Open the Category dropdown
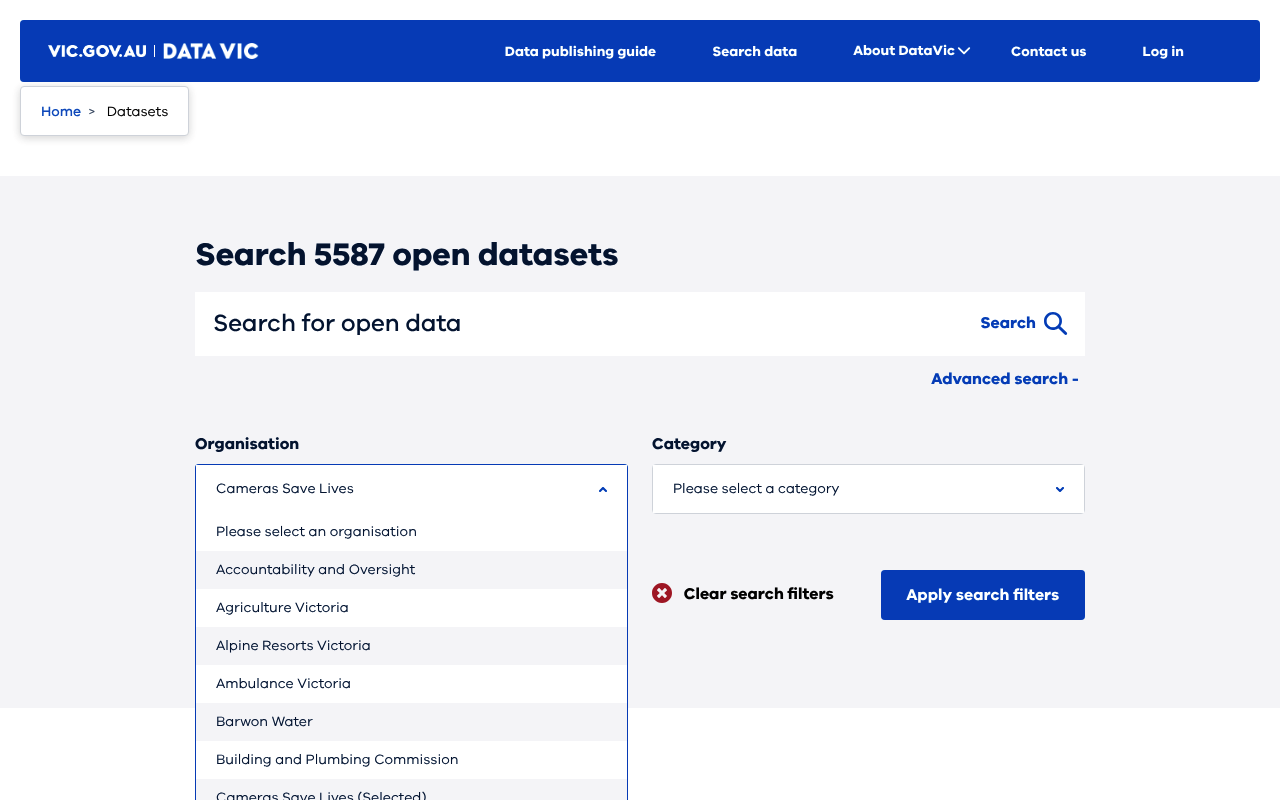This screenshot has width=1280, height=800. coord(868,489)
